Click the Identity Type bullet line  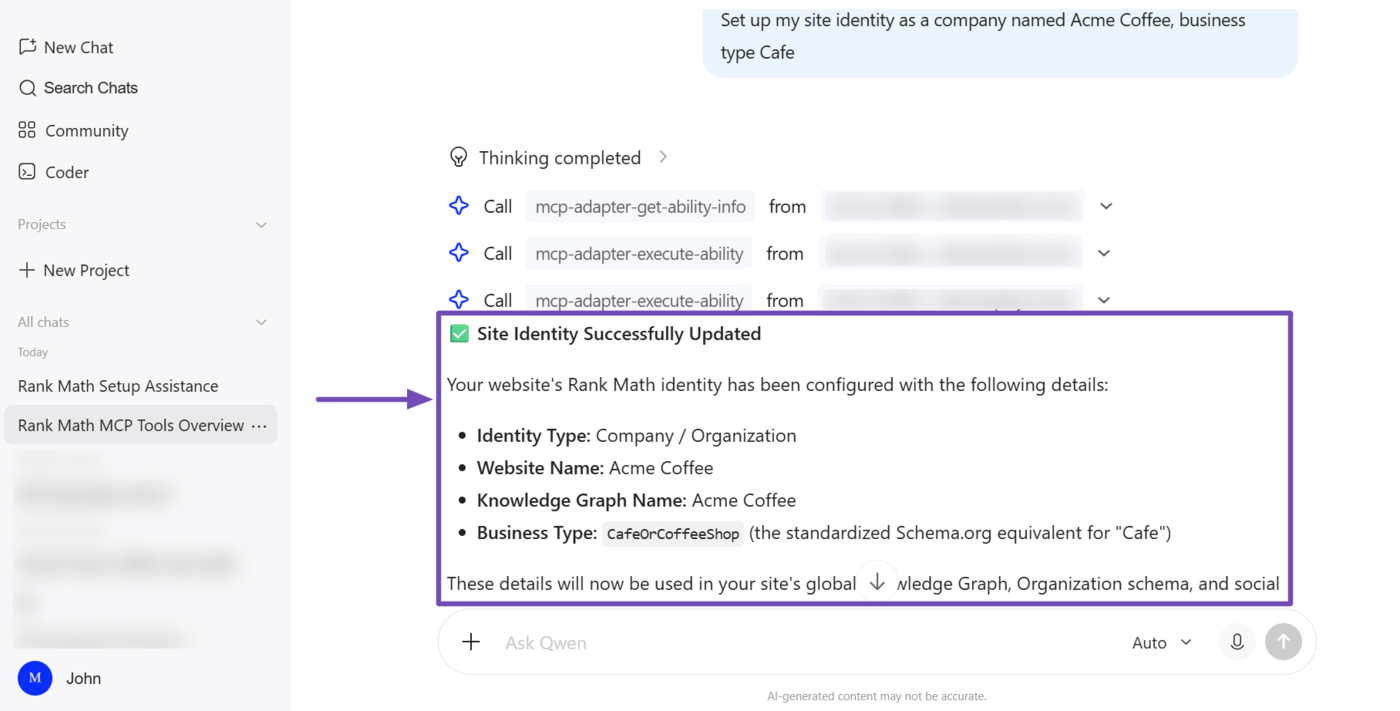[637, 436]
